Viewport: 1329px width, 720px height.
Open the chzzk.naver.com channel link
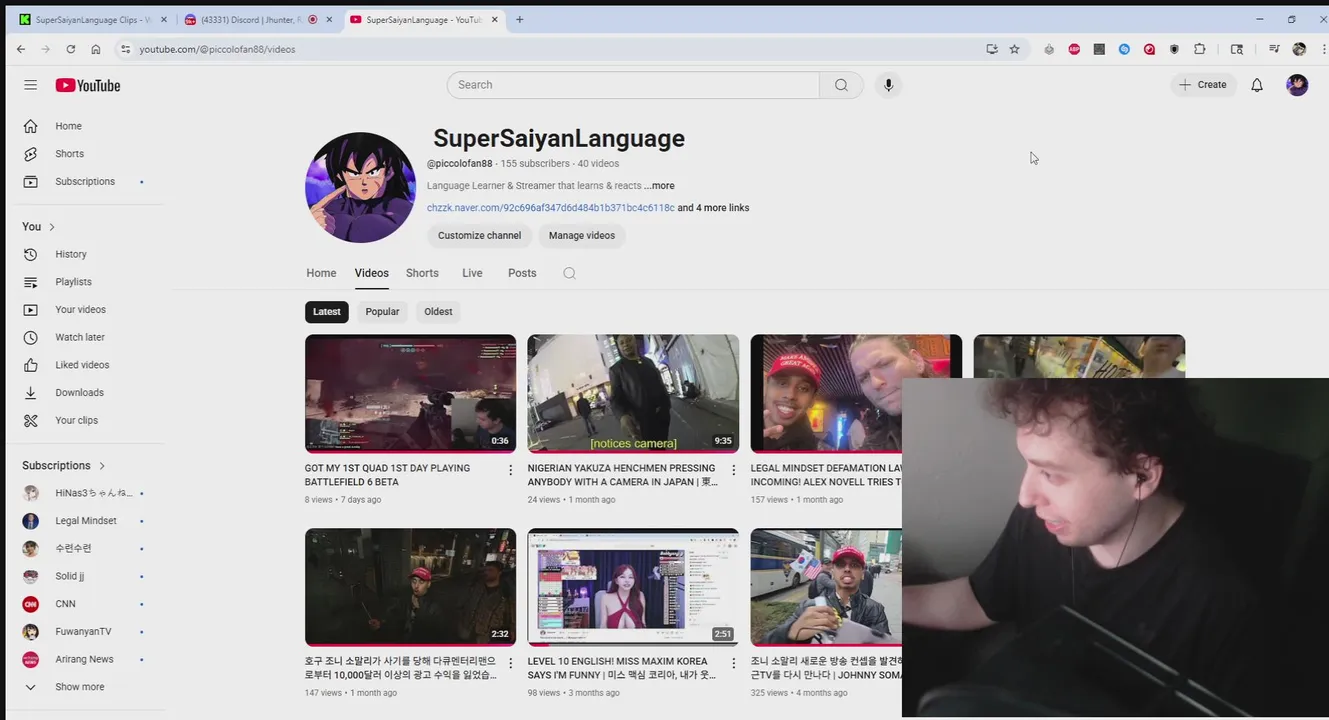coord(551,208)
